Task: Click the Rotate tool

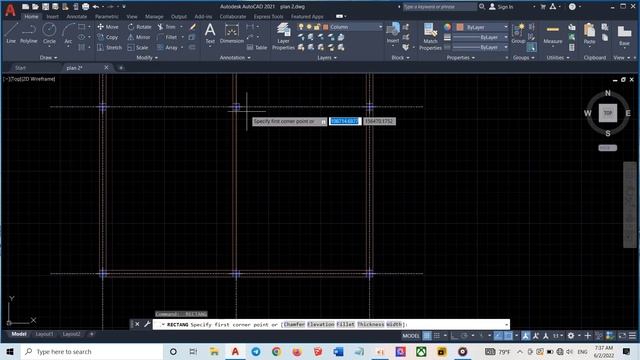Action: [x=139, y=27]
